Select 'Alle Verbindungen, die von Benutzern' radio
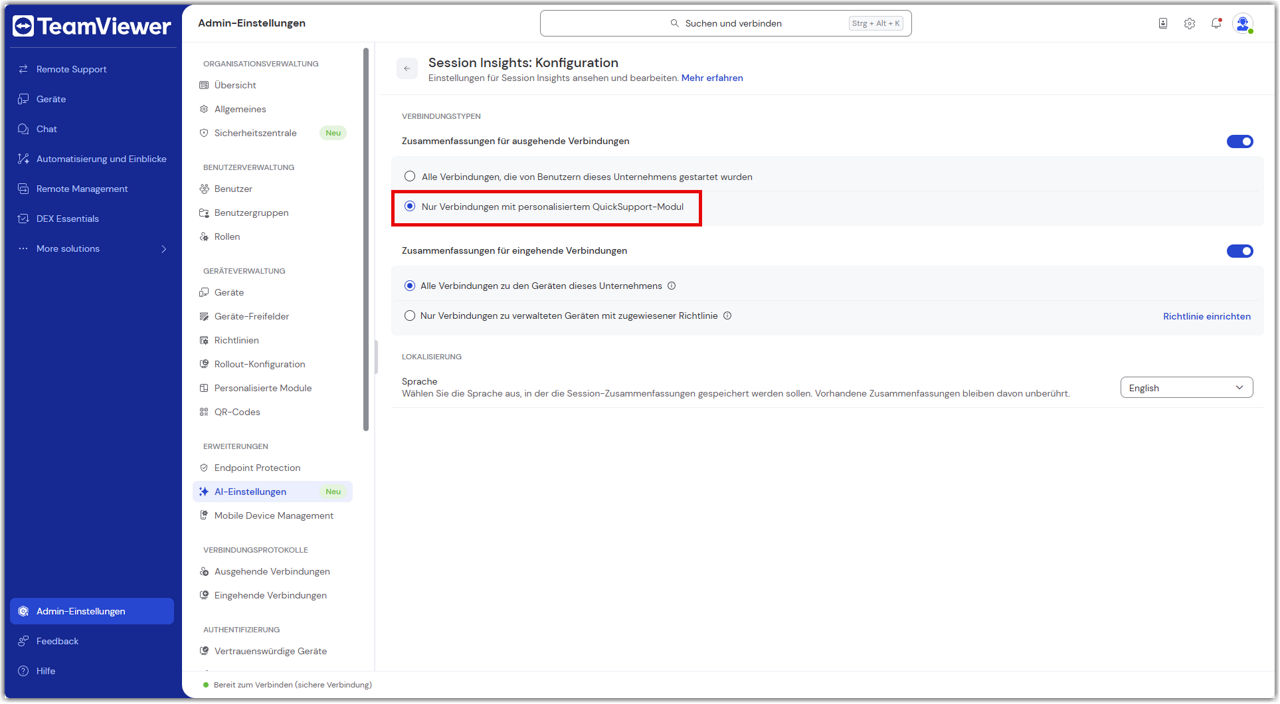Screen dimensions: 1280x704 coord(410,176)
